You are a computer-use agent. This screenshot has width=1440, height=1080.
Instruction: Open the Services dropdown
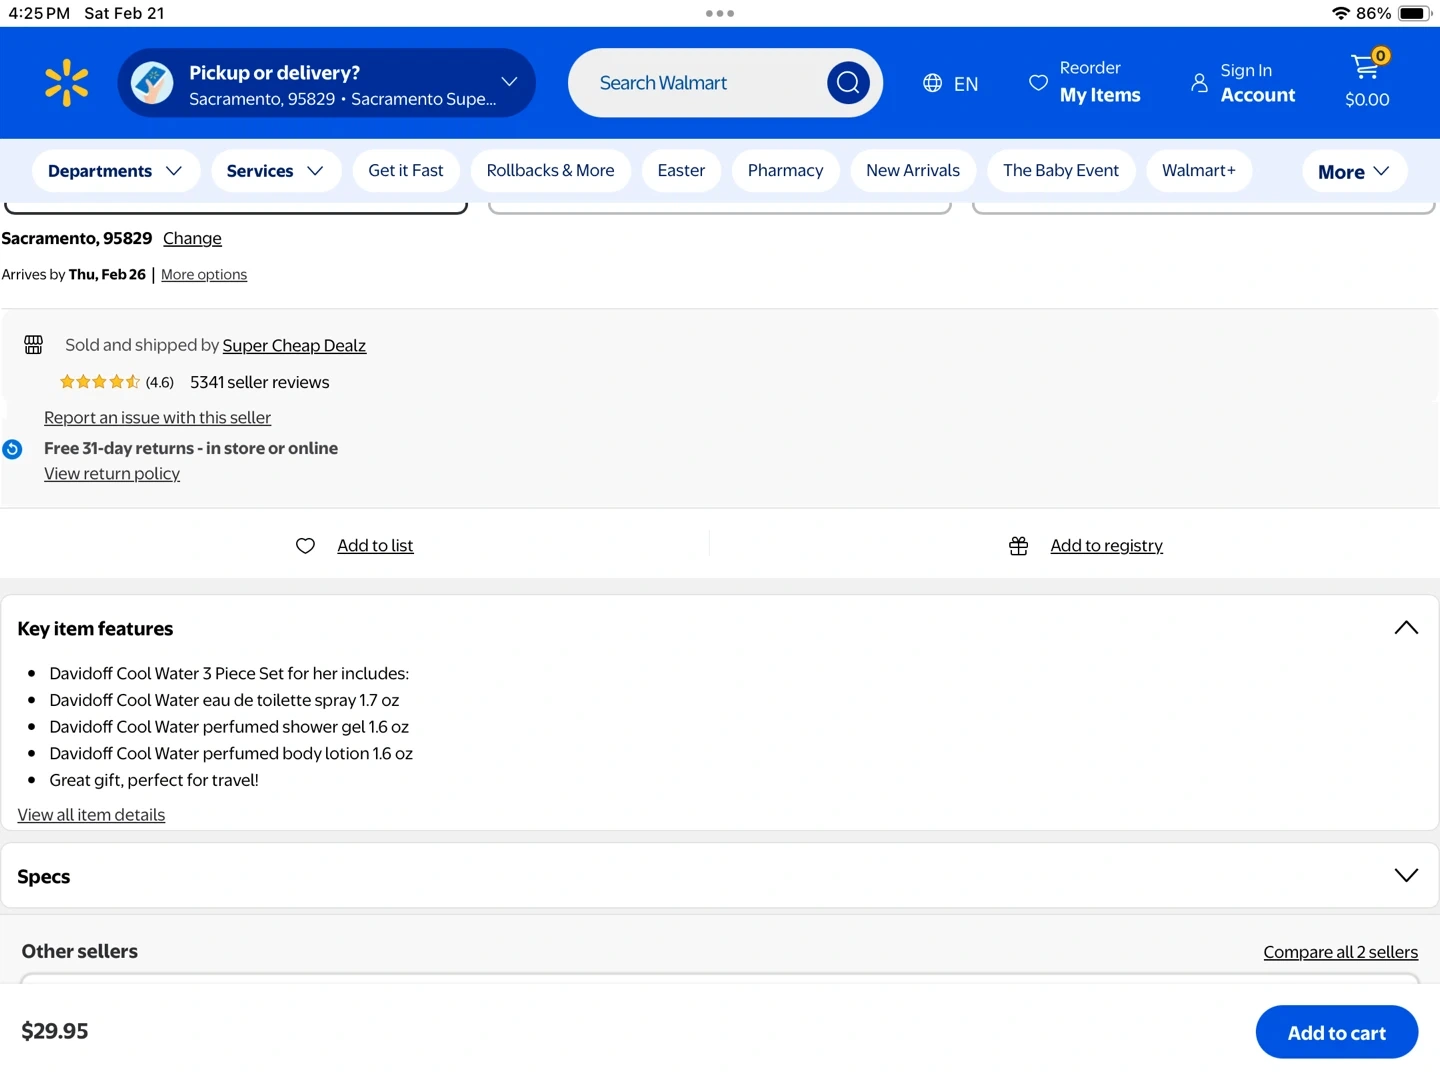tap(275, 171)
